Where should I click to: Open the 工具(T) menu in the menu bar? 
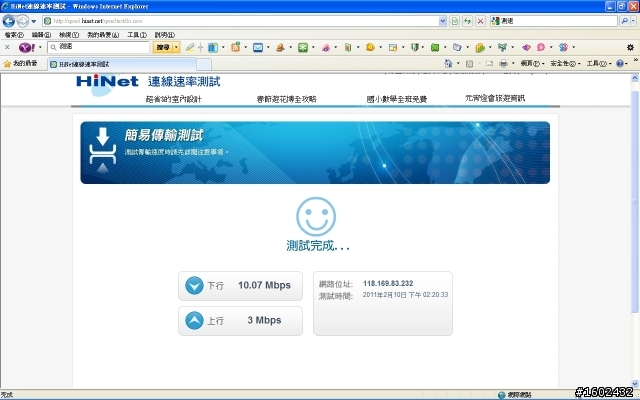pos(137,35)
